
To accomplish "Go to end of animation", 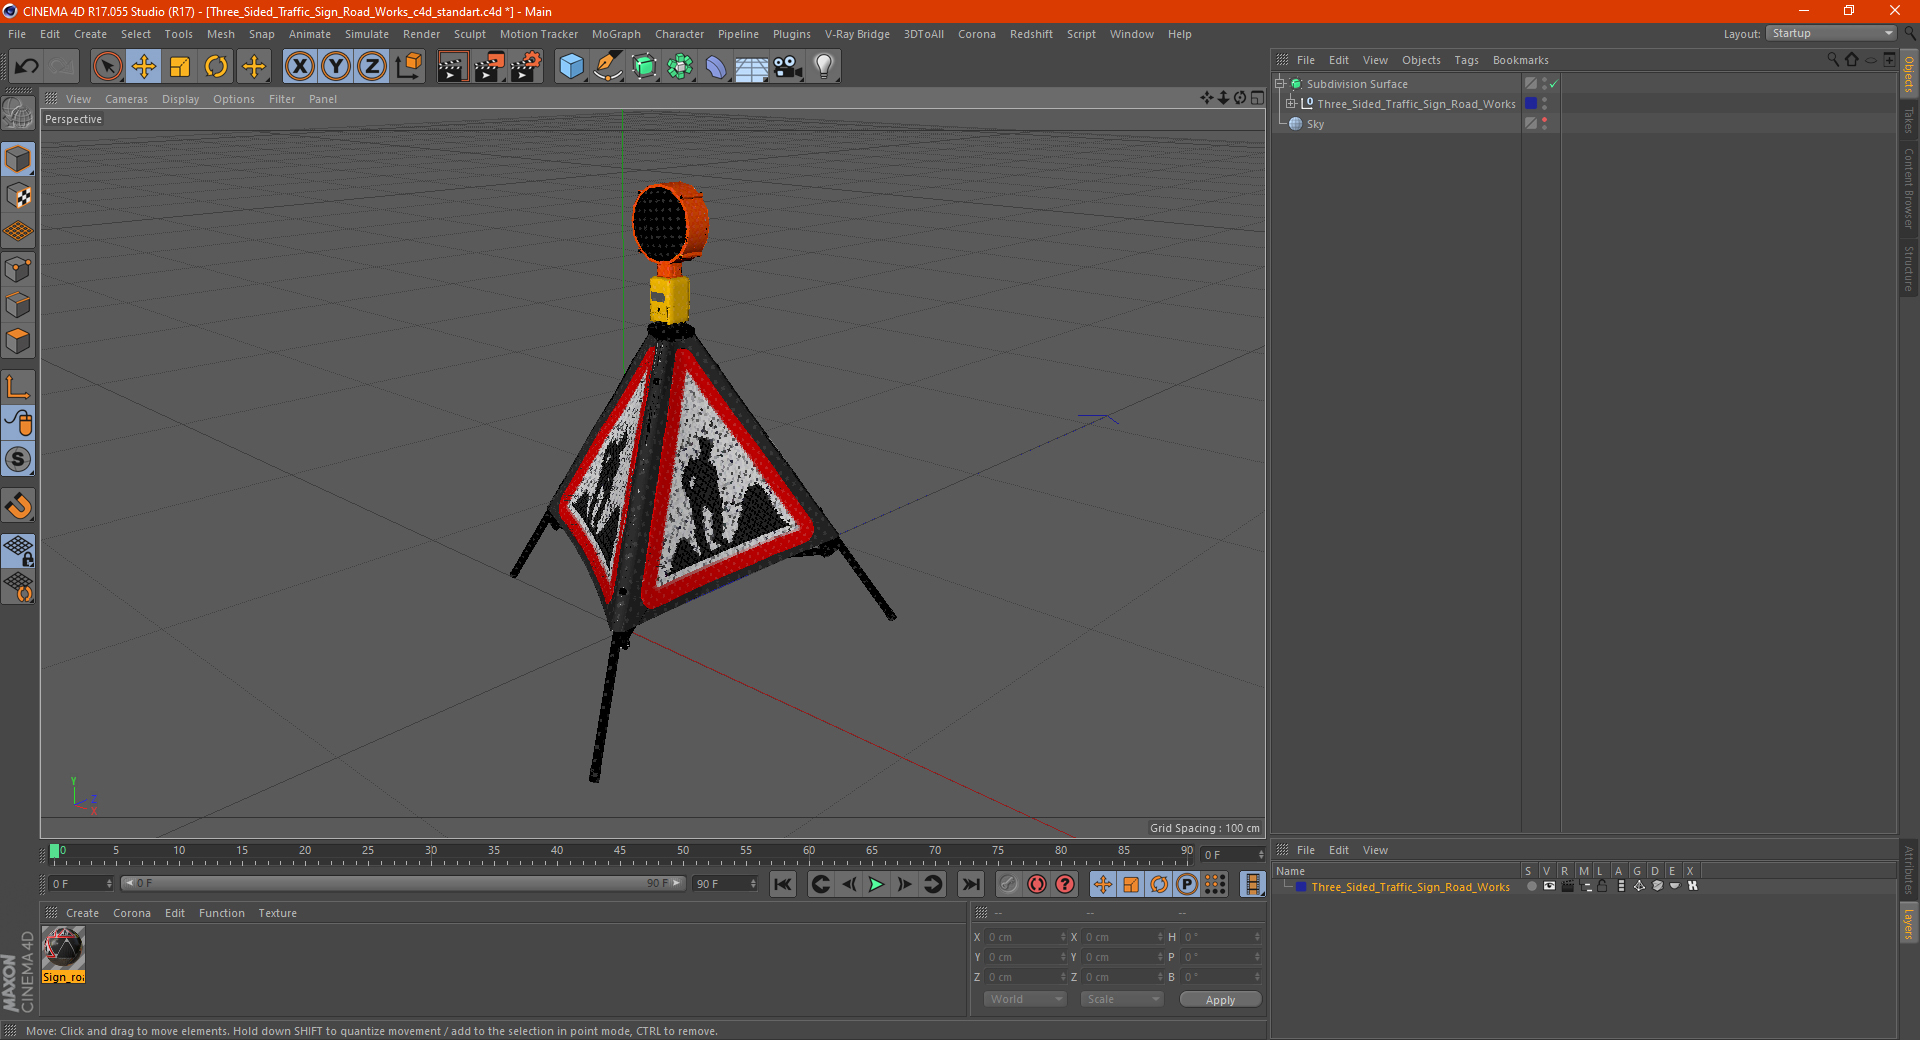I will pos(970,884).
